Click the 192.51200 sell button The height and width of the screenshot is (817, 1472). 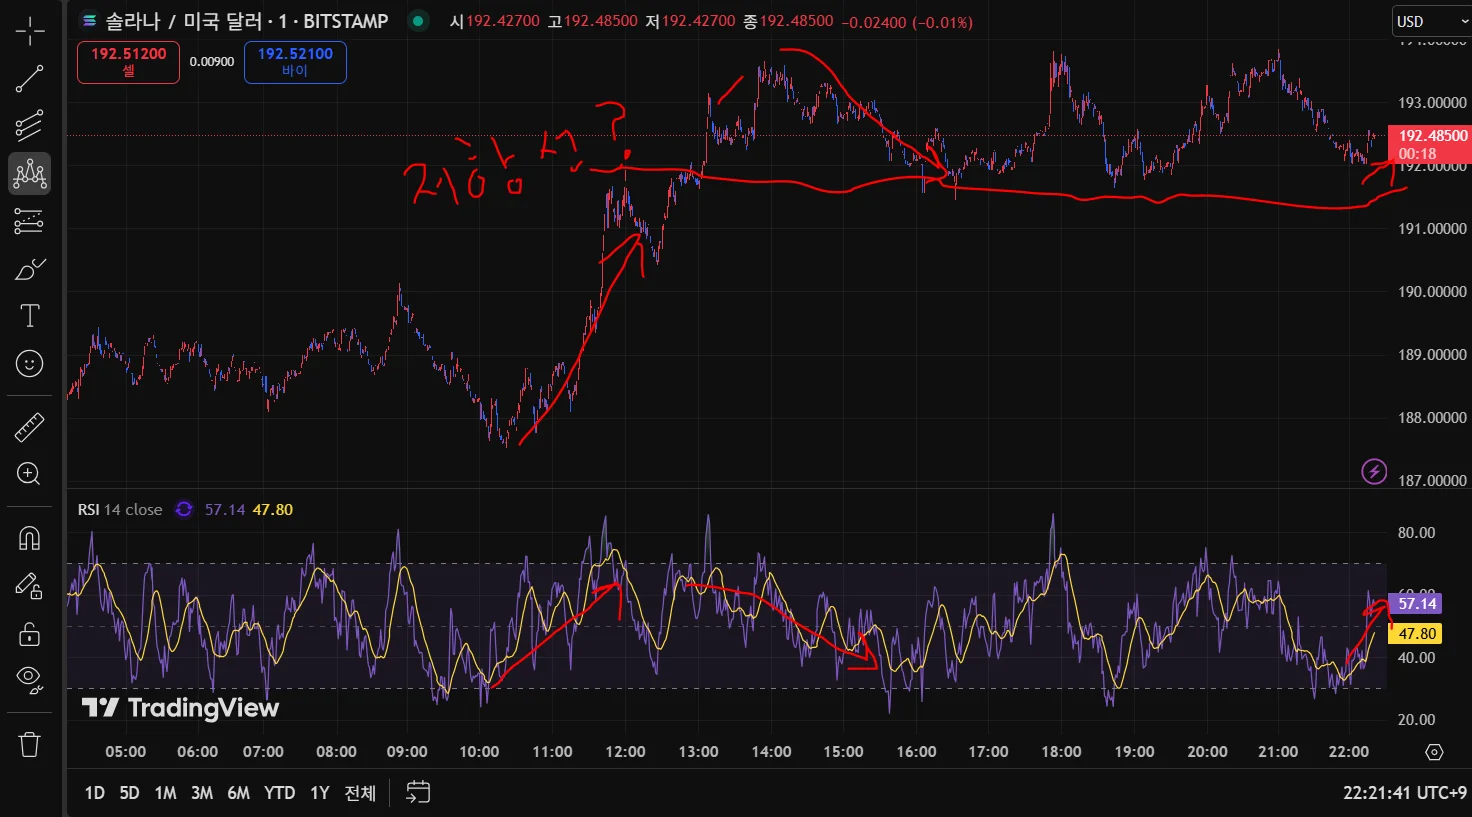click(x=129, y=62)
